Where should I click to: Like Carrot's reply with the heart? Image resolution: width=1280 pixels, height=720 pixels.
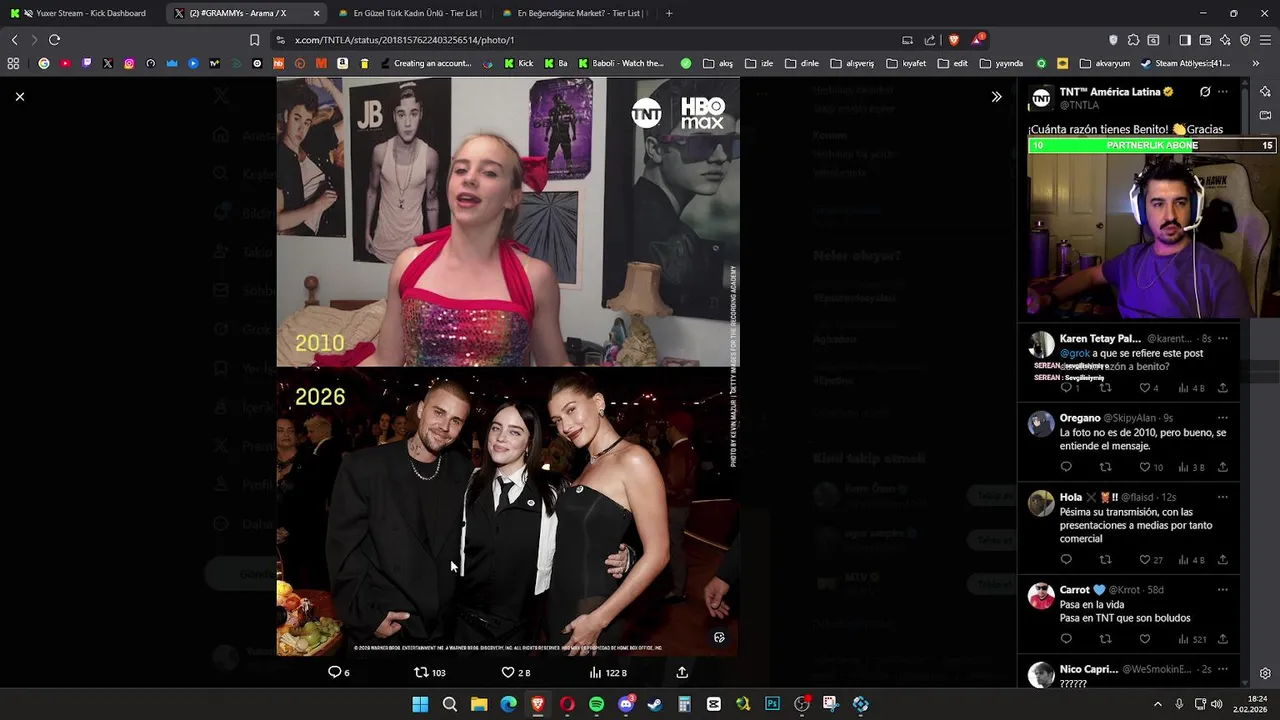pyautogui.click(x=1144, y=639)
